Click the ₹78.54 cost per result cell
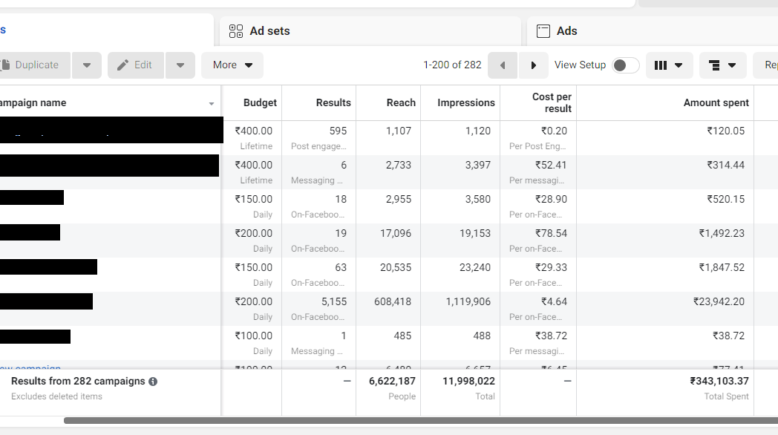Screen dimensions: 778x435 551,233
